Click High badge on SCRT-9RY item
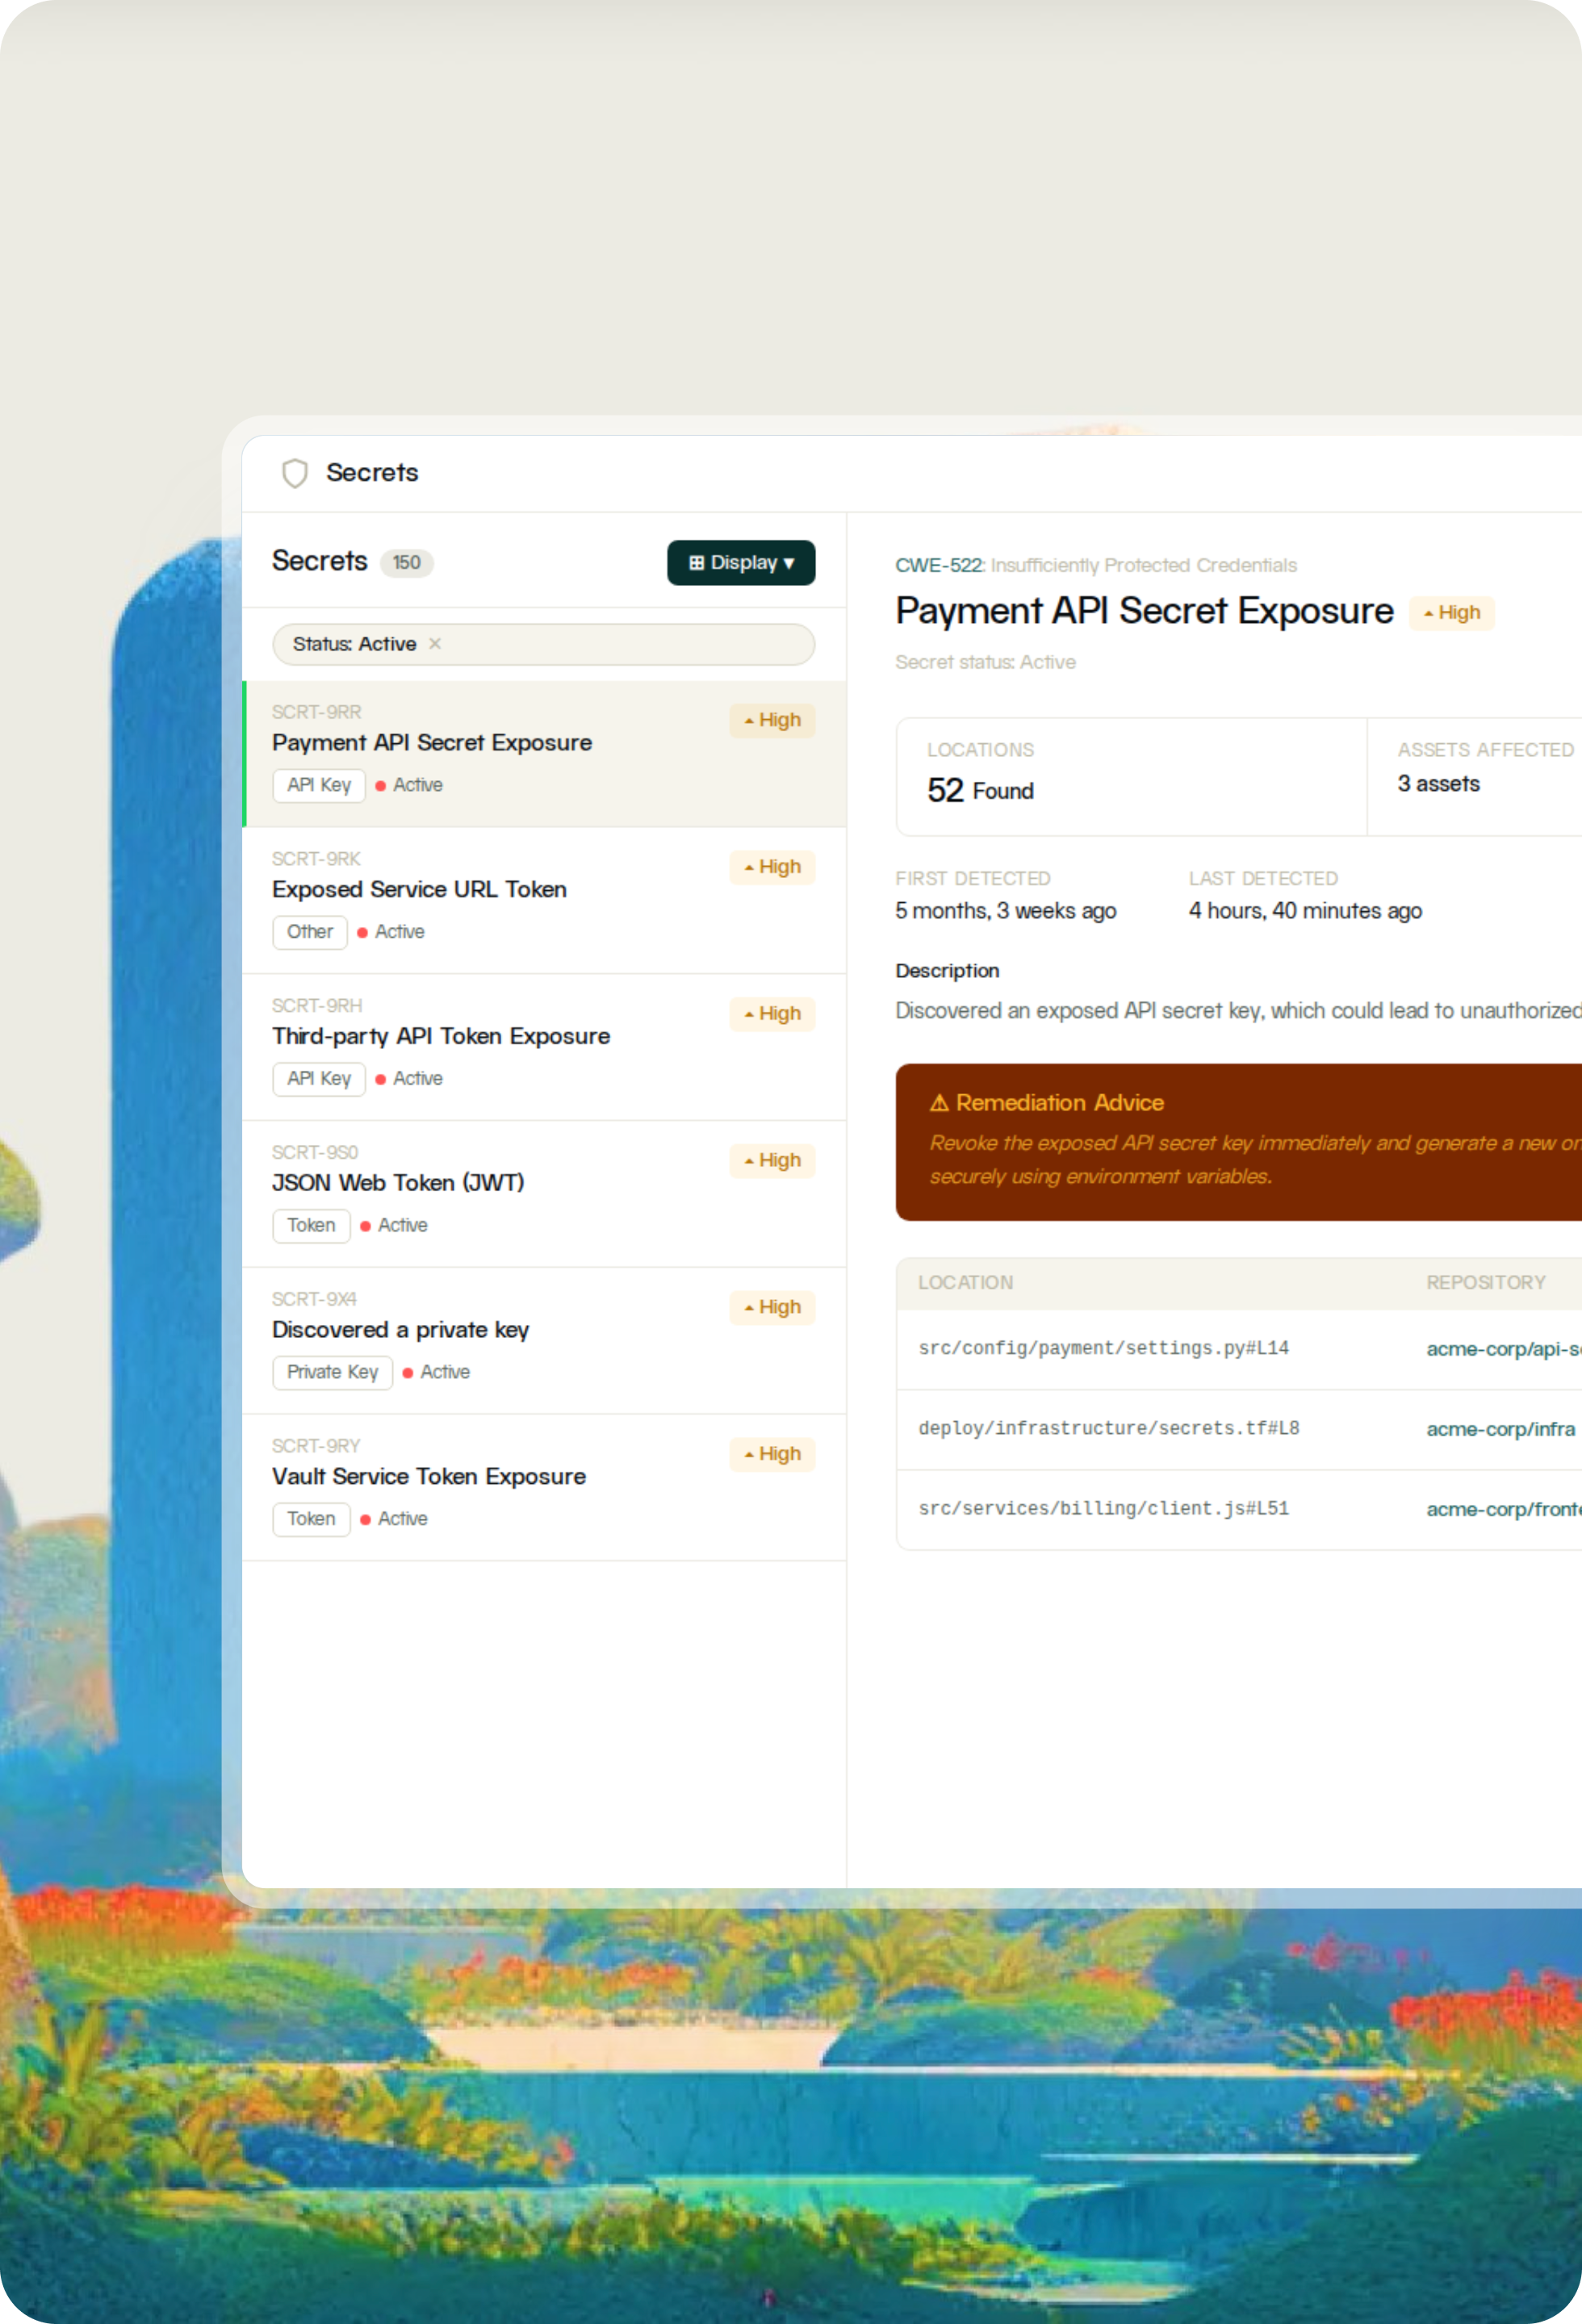This screenshot has height=2324, width=1582. click(772, 1454)
